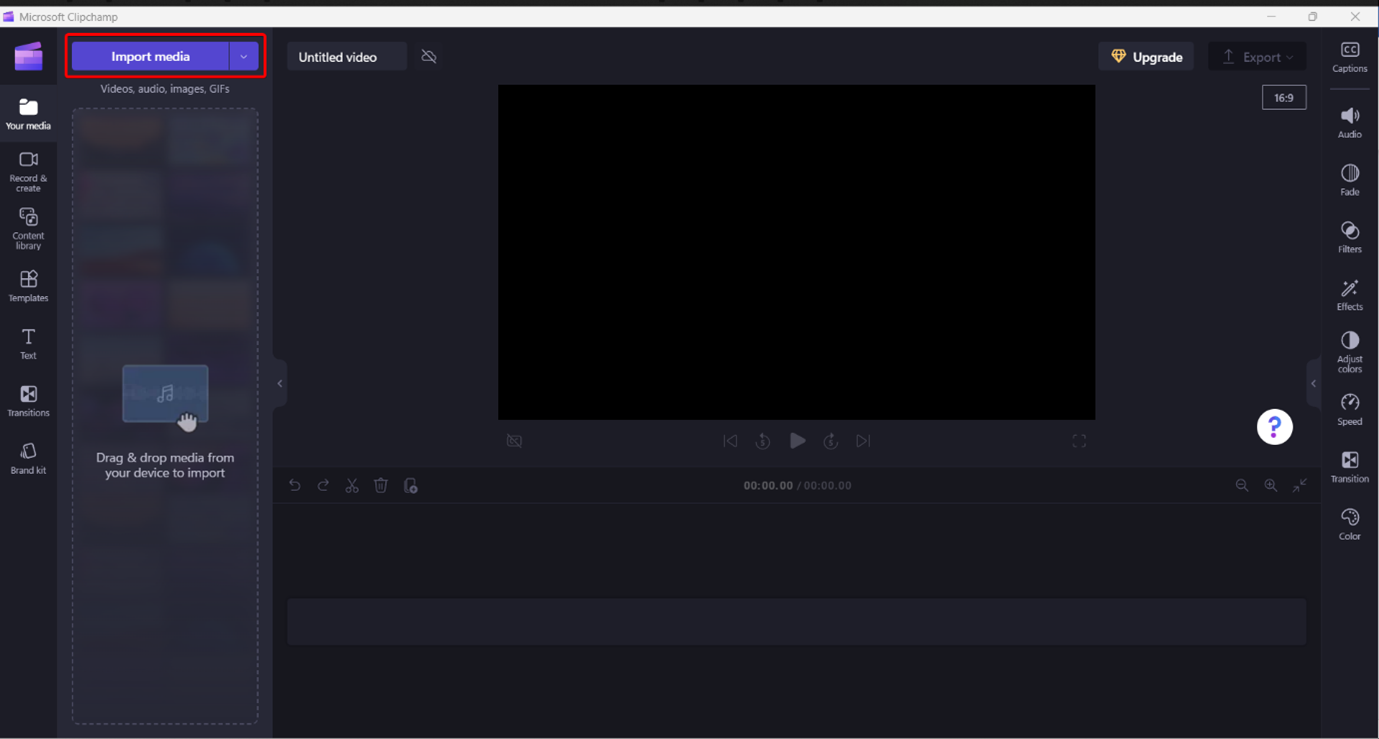This screenshot has height=739, width=1379.
Task: Collapse the right properties panel
Action: (x=1314, y=384)
